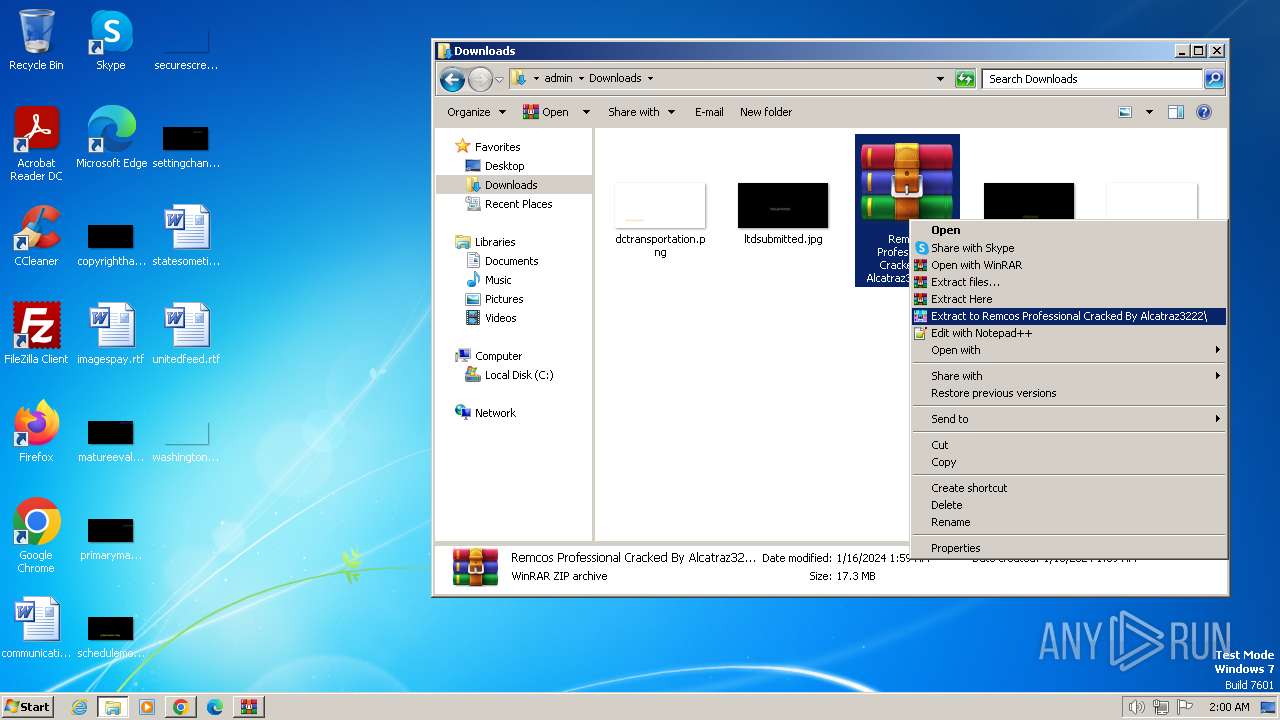Click the taskbar clock showing 2:00 AM
Image resolution: width=1280 pixels, height=720 pixels.
click(1229, 707)
